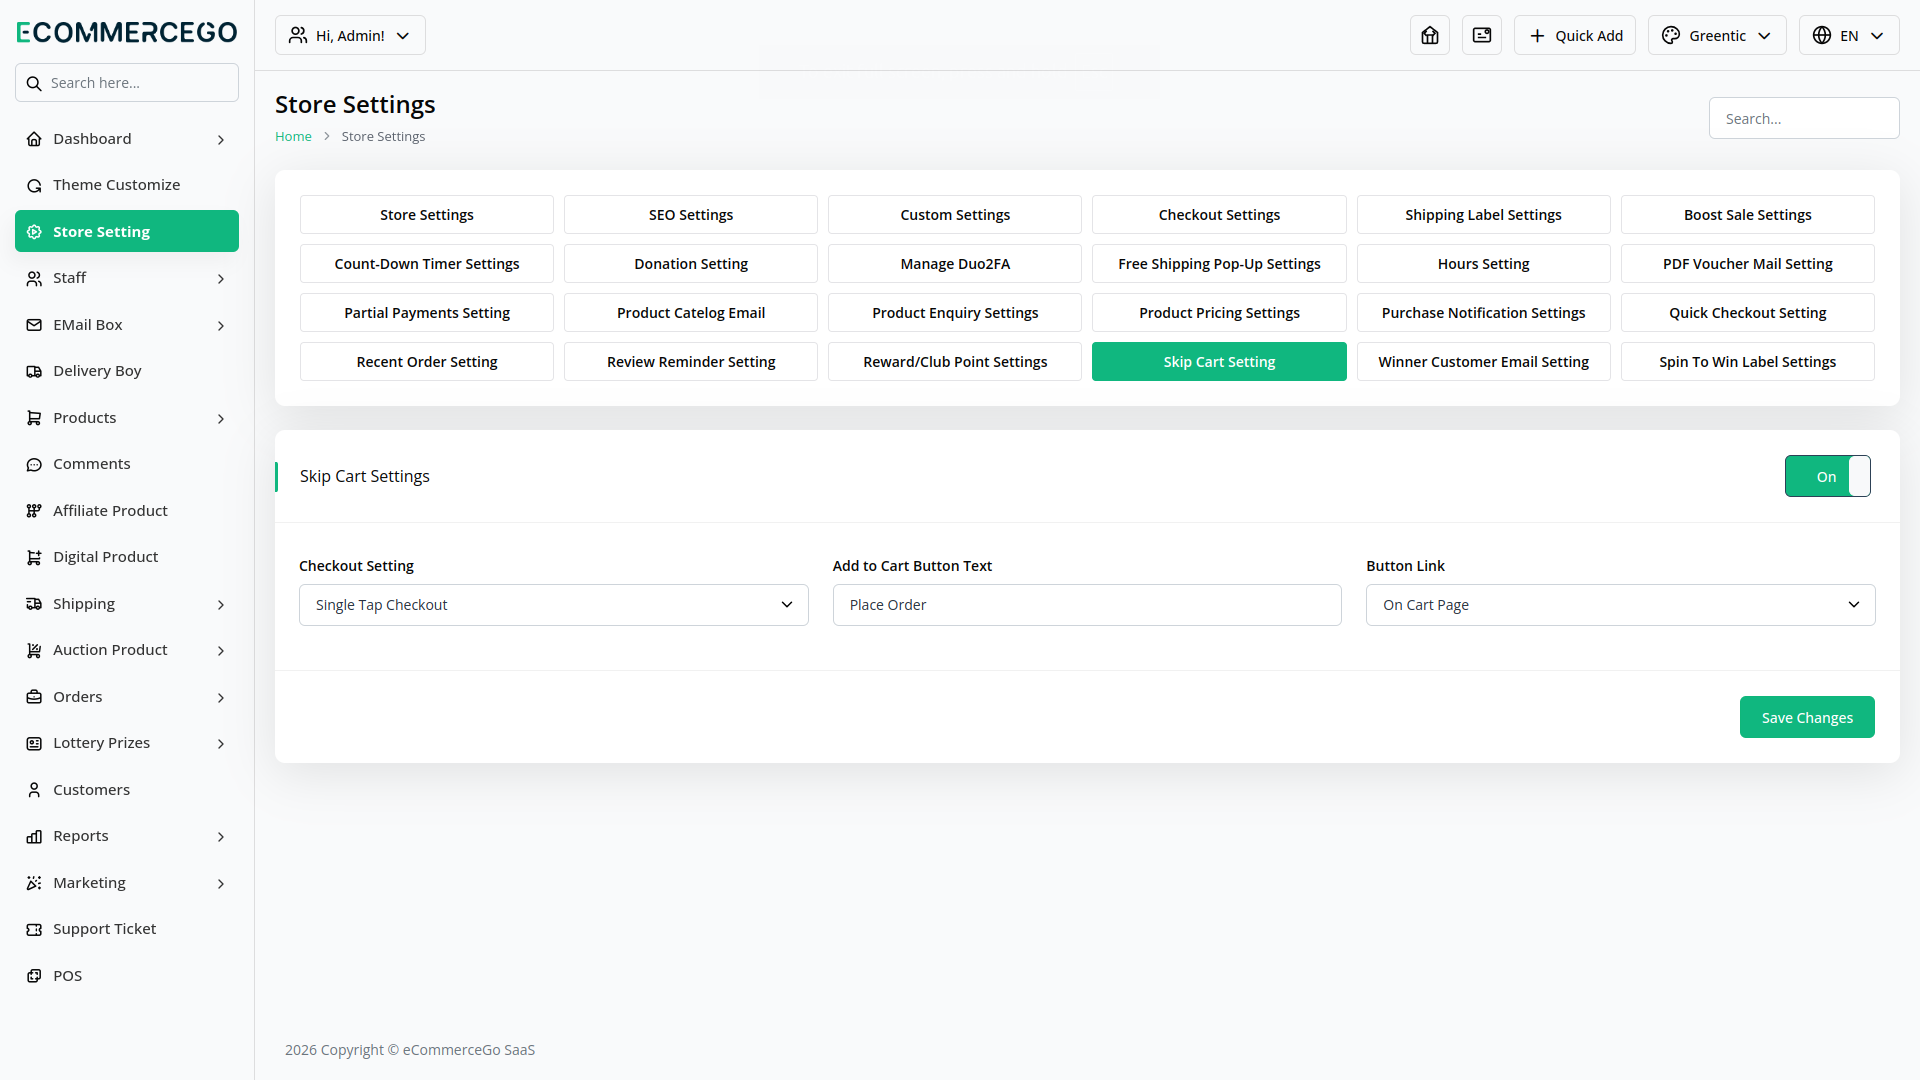1920x1080 pixels.
Task: Click the Save Changes button
Action: [1807, 717]
